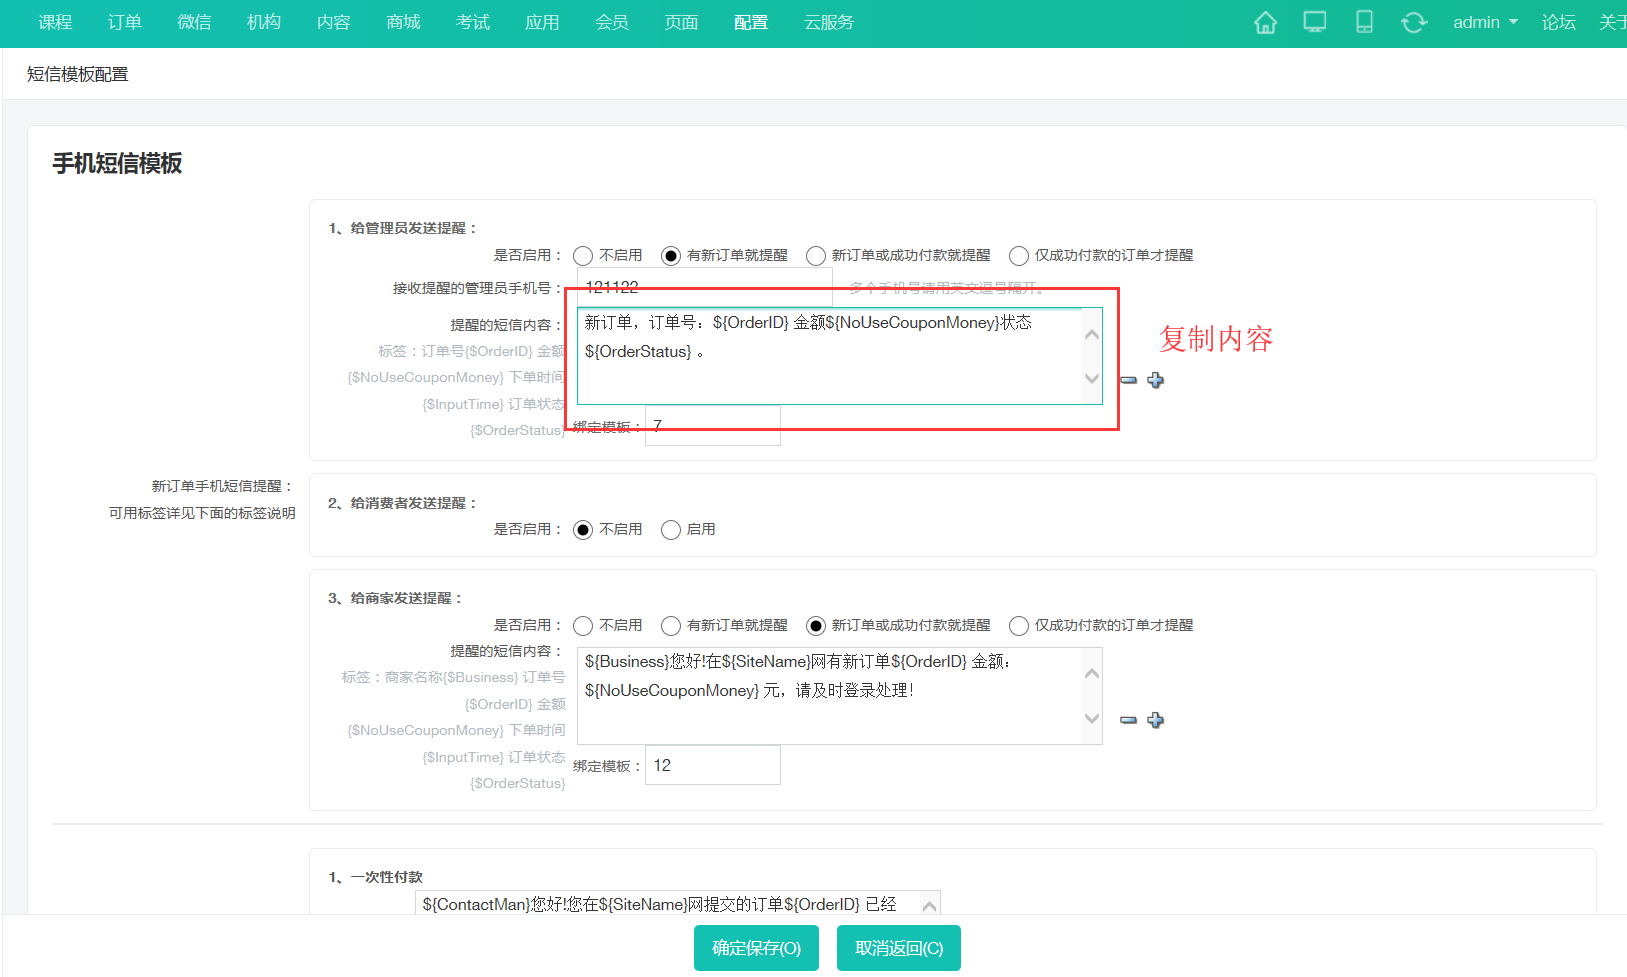Select 不启用 in merchant reminder section
The height and width of the screenshot is (977, 1627).
[x=583, y=625]
